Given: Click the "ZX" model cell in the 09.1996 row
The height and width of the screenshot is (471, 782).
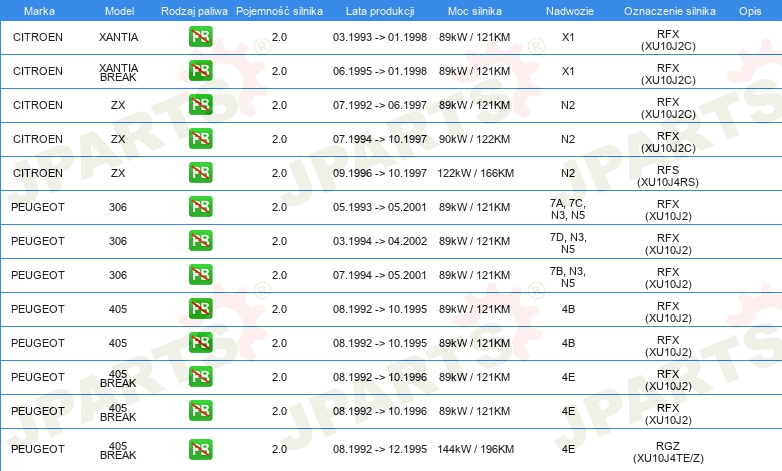Looking at the screenshot, I should coord(118,173).
